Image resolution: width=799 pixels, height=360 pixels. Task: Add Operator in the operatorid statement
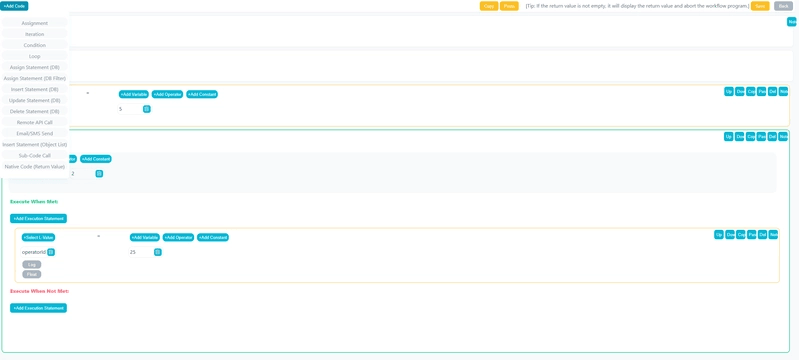[x=178, y=237]
